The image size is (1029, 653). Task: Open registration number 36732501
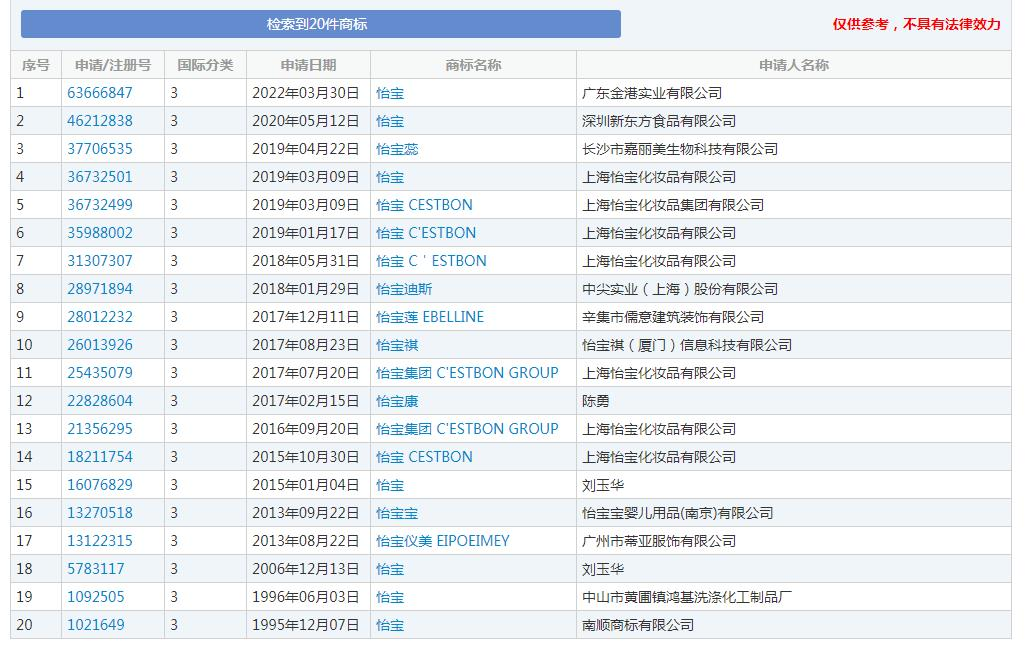pos(100,177)
